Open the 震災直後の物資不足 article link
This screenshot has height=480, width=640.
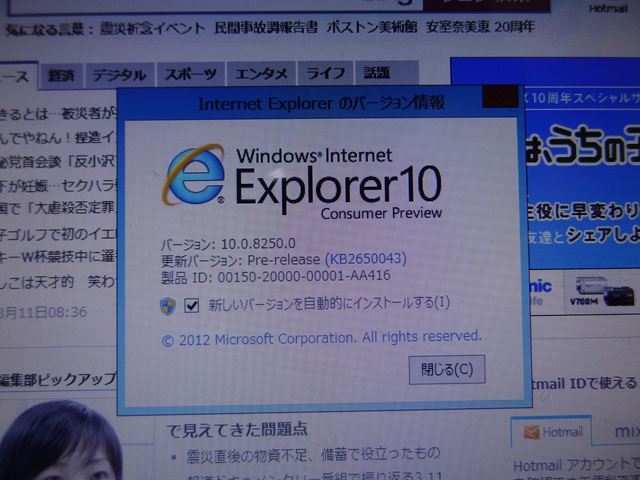(313, 455)
